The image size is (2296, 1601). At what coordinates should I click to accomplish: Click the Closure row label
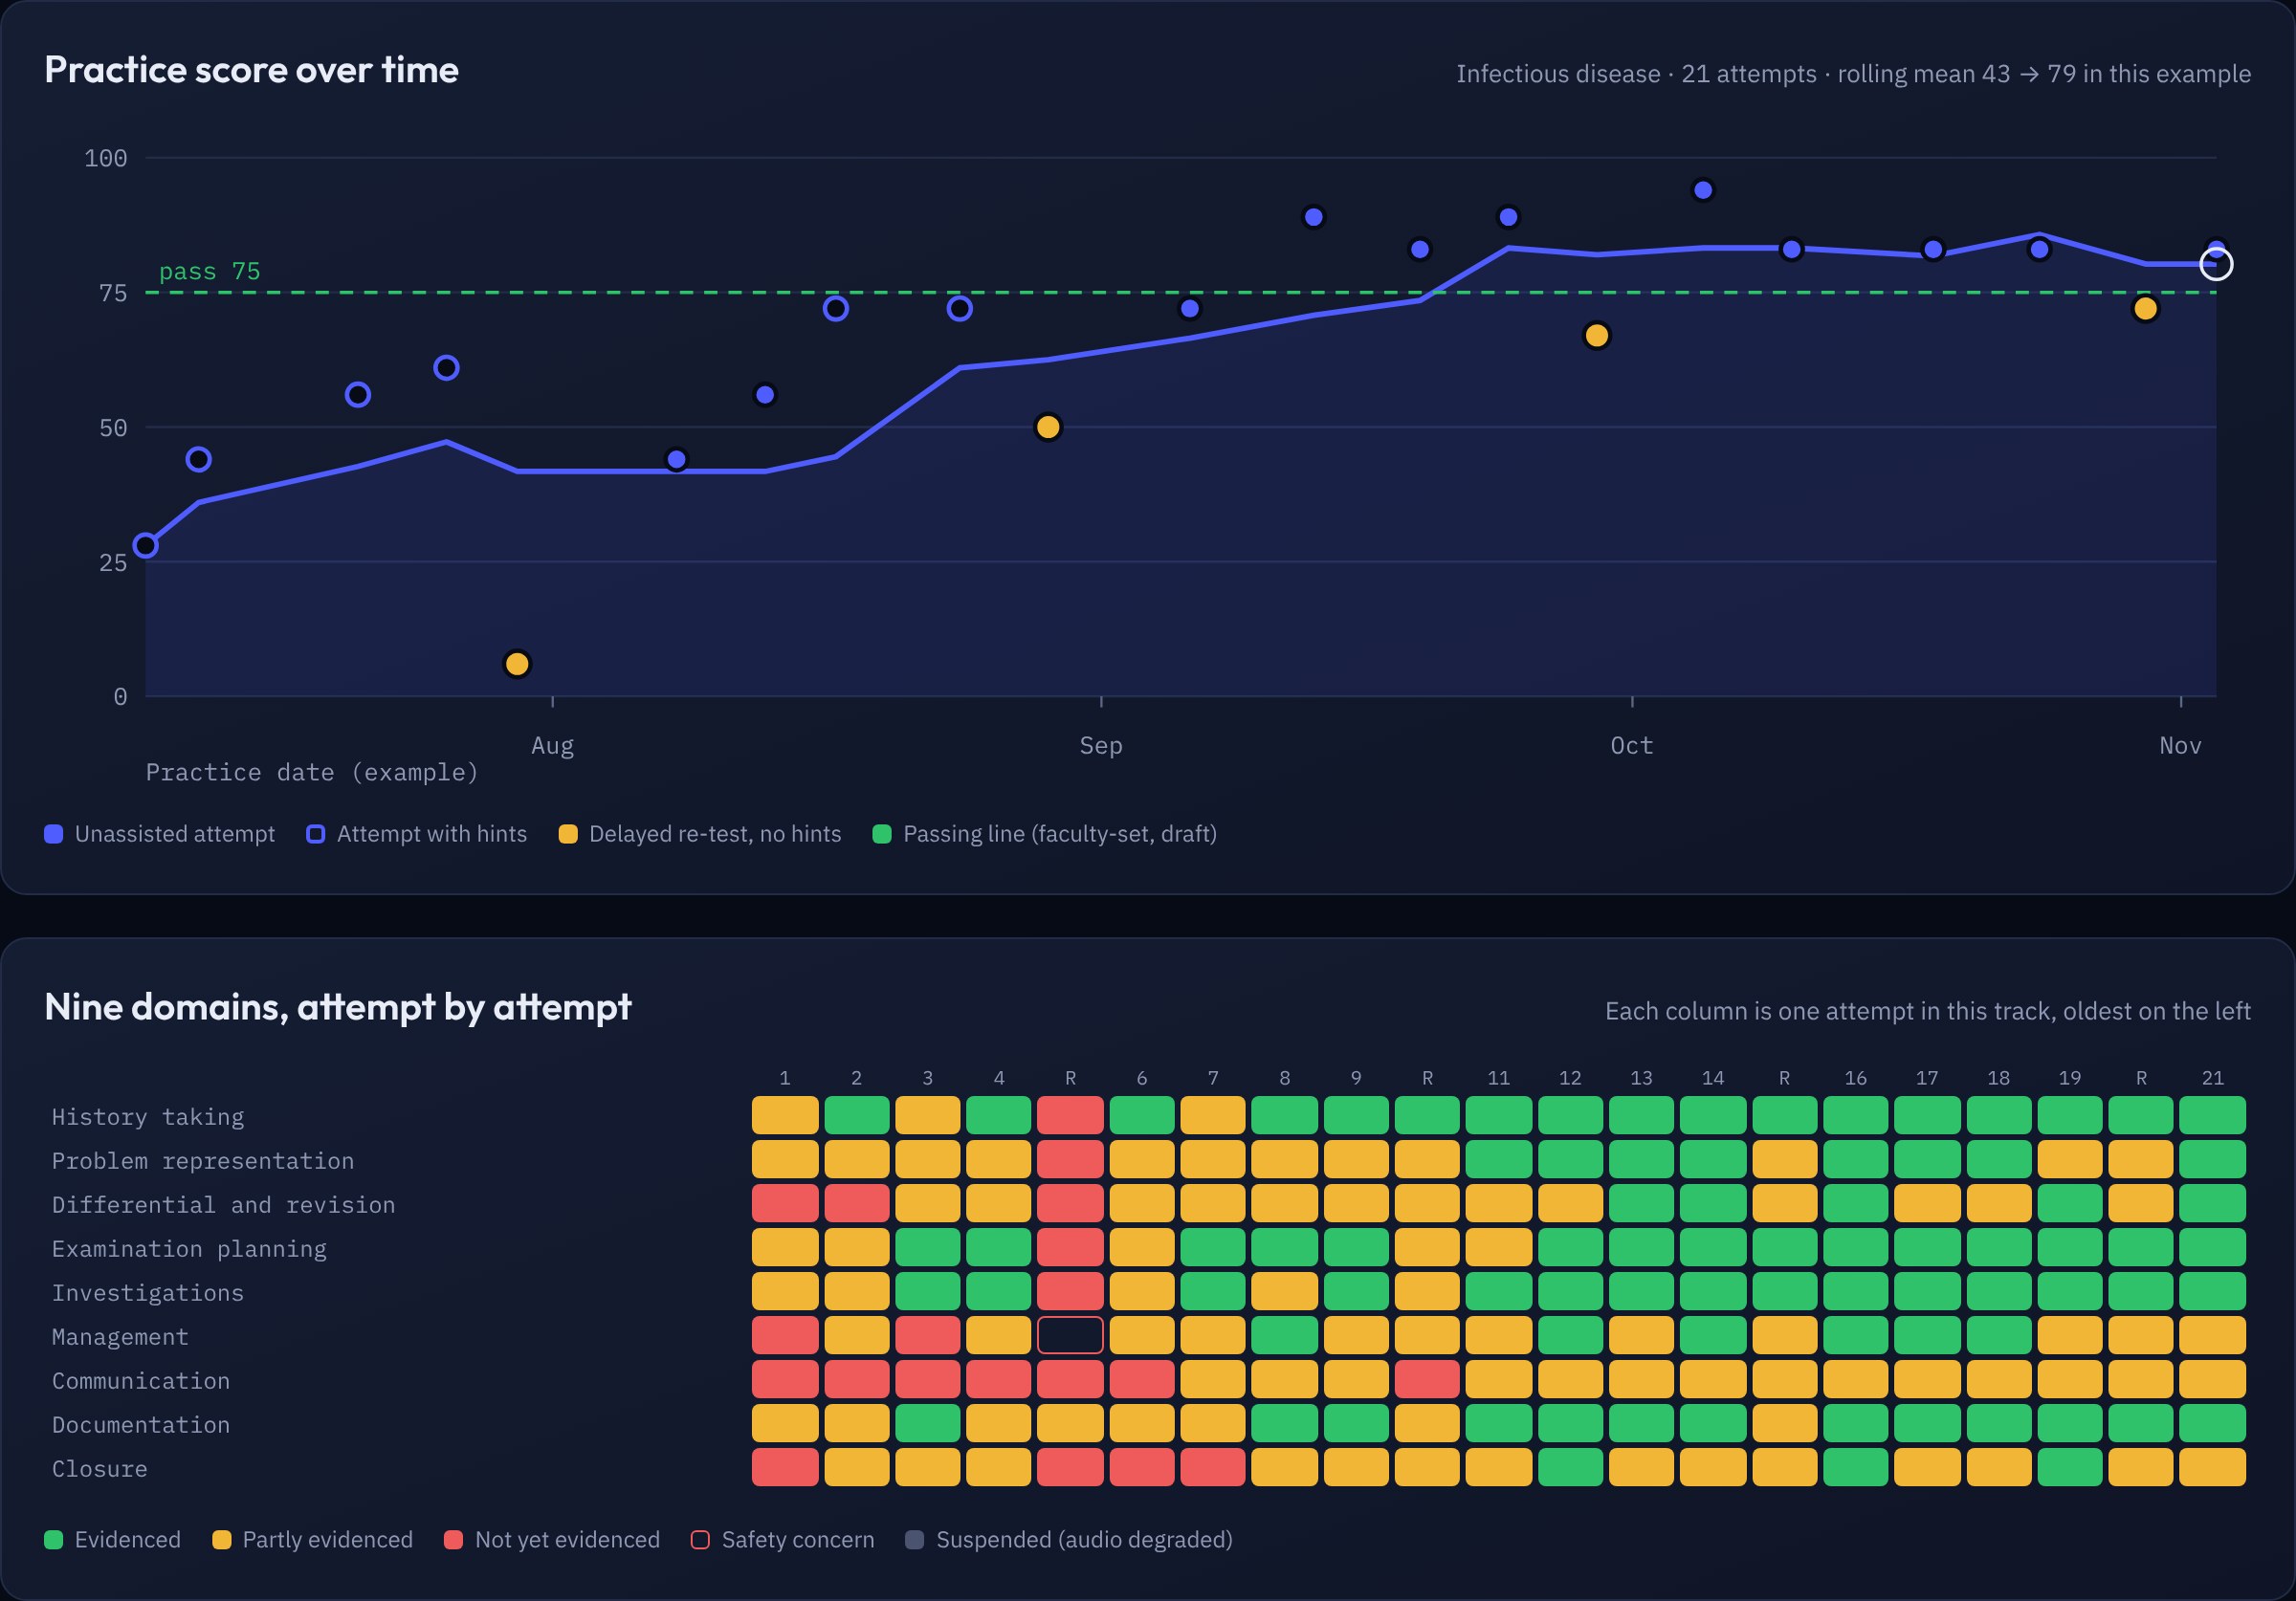[x=100, y=1468]
